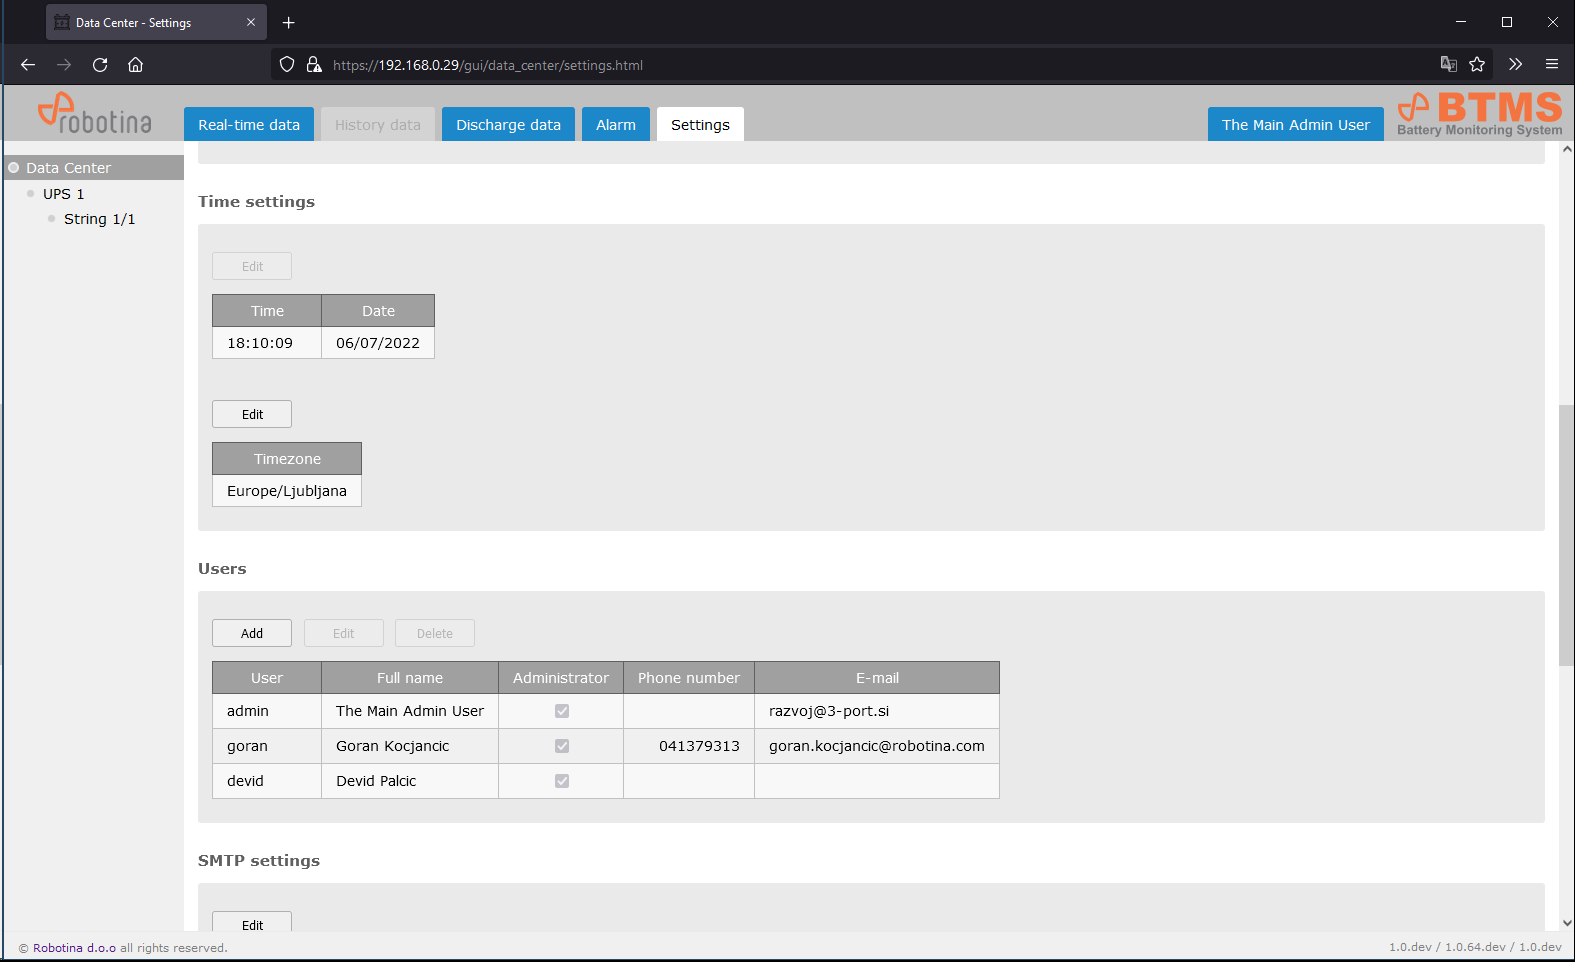Viewport: 1575px width, 962px height.
Task: Click disabled Edit button above Time table
Action: [252, 266]
